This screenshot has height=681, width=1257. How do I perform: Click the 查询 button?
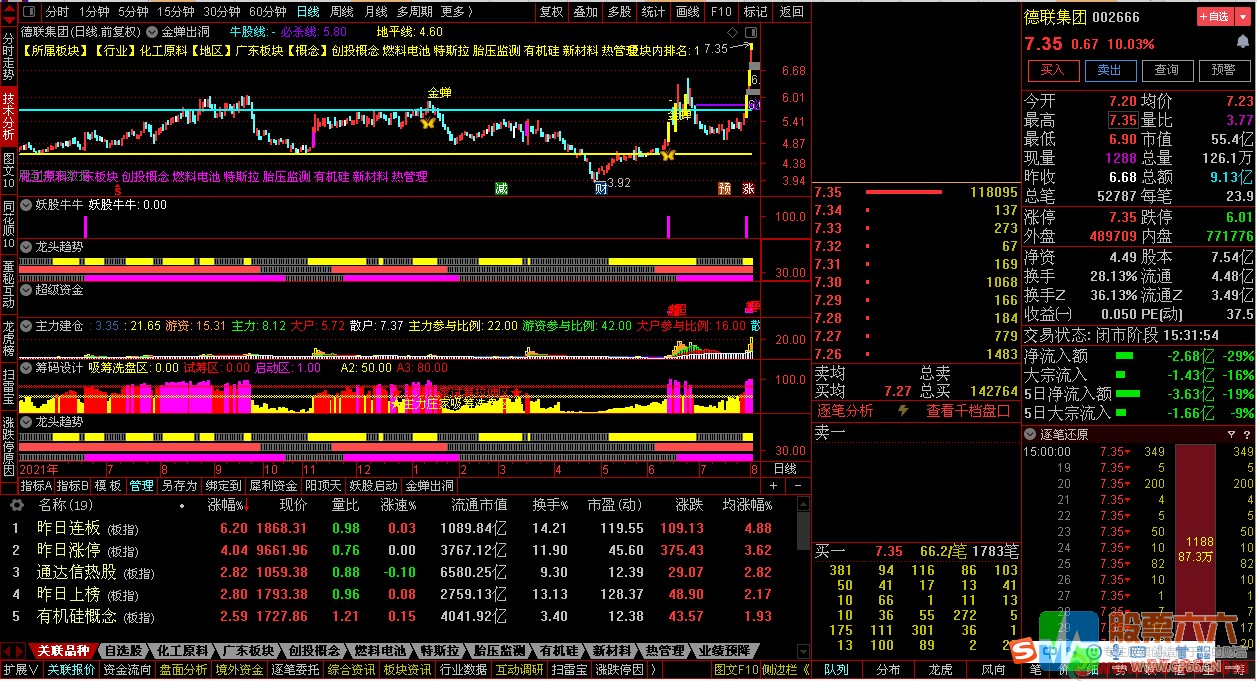click(x=1166, y=70)
